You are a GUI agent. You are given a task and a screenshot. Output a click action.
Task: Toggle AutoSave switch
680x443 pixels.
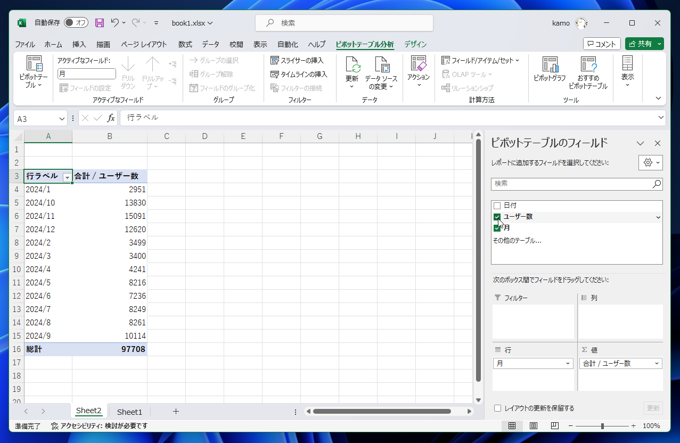coord(76,23)
